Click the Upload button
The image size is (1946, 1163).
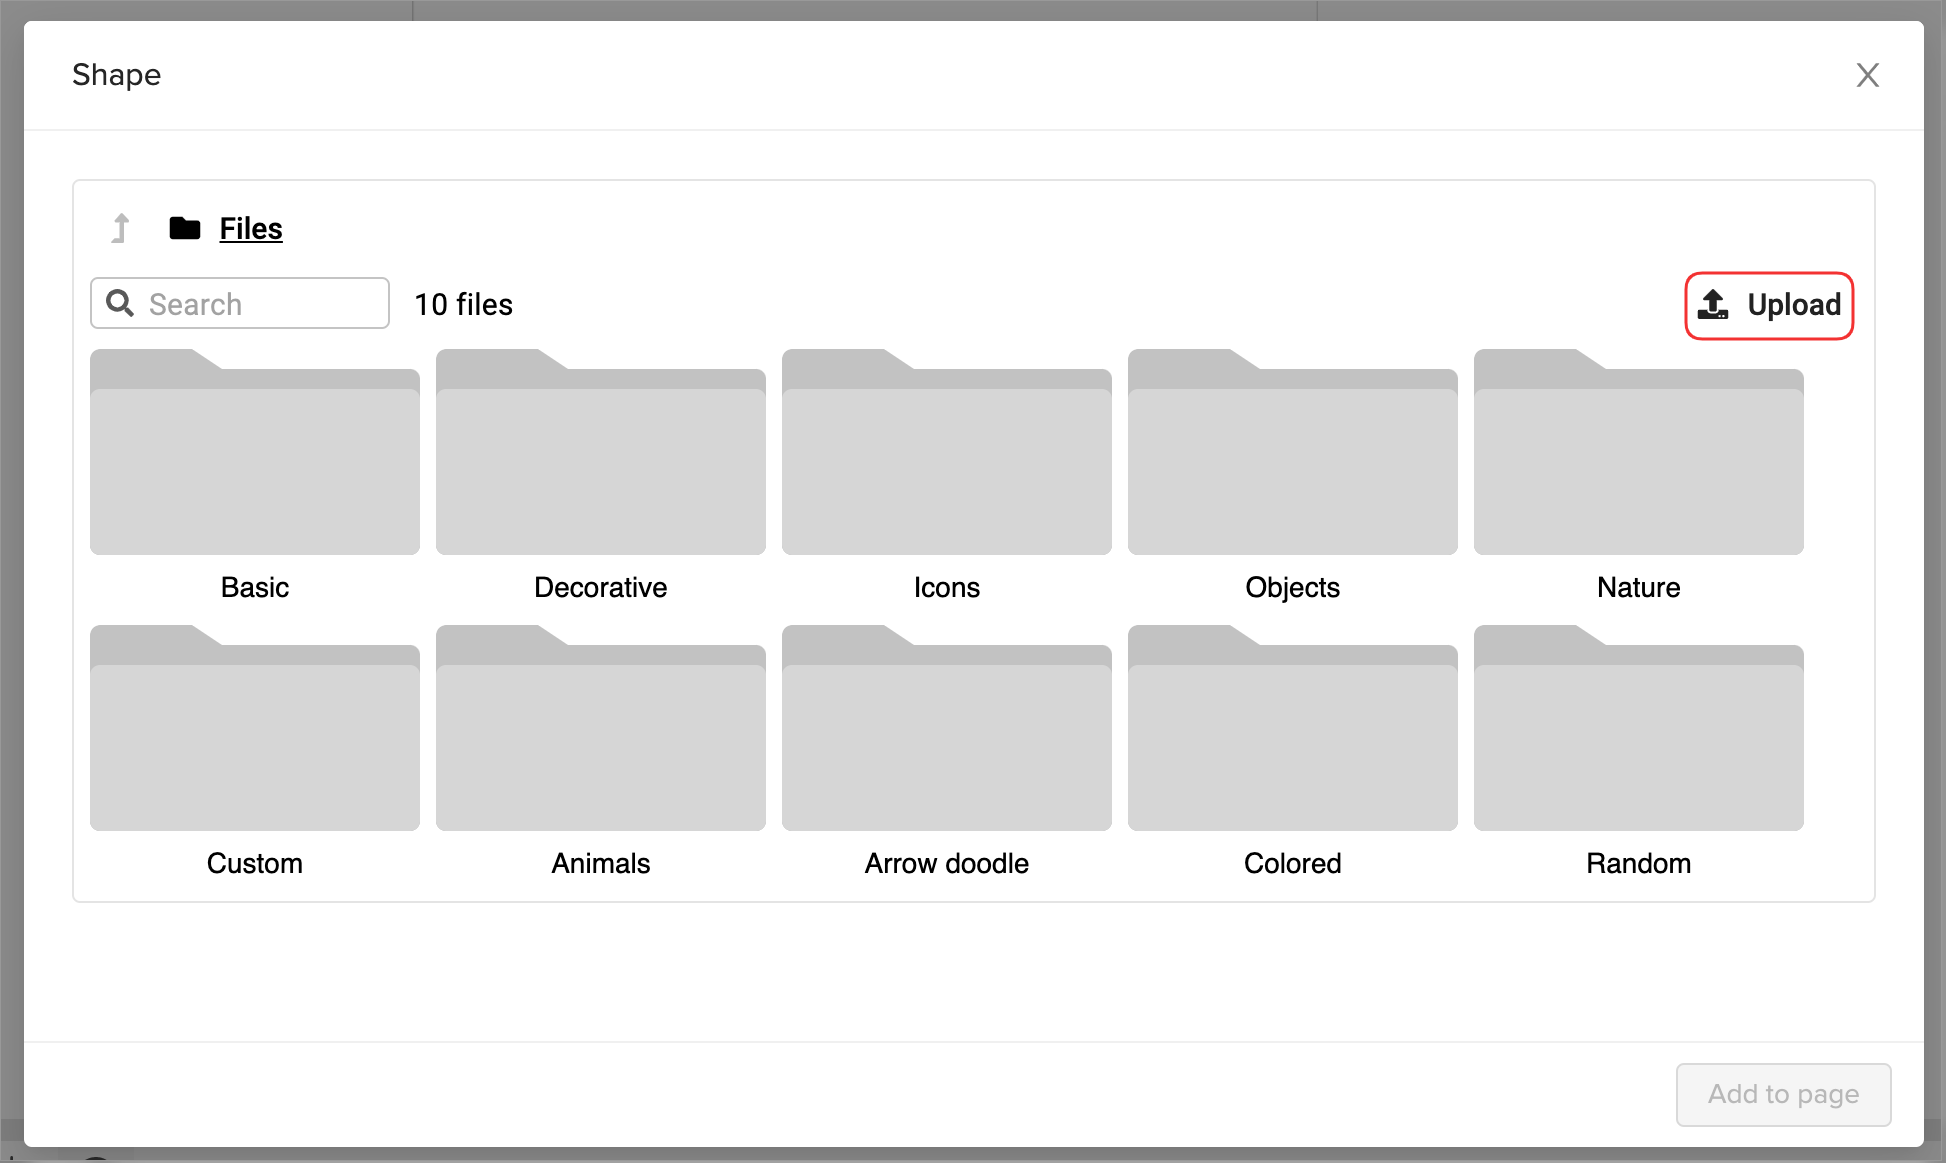[1769, 305]
